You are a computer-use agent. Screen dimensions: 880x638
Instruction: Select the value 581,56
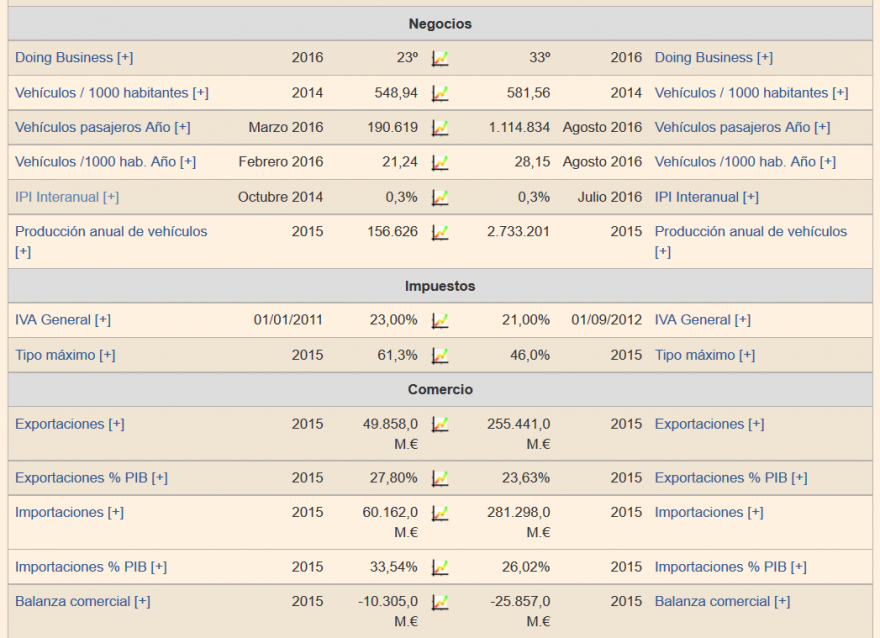click(x=529, y=93)
